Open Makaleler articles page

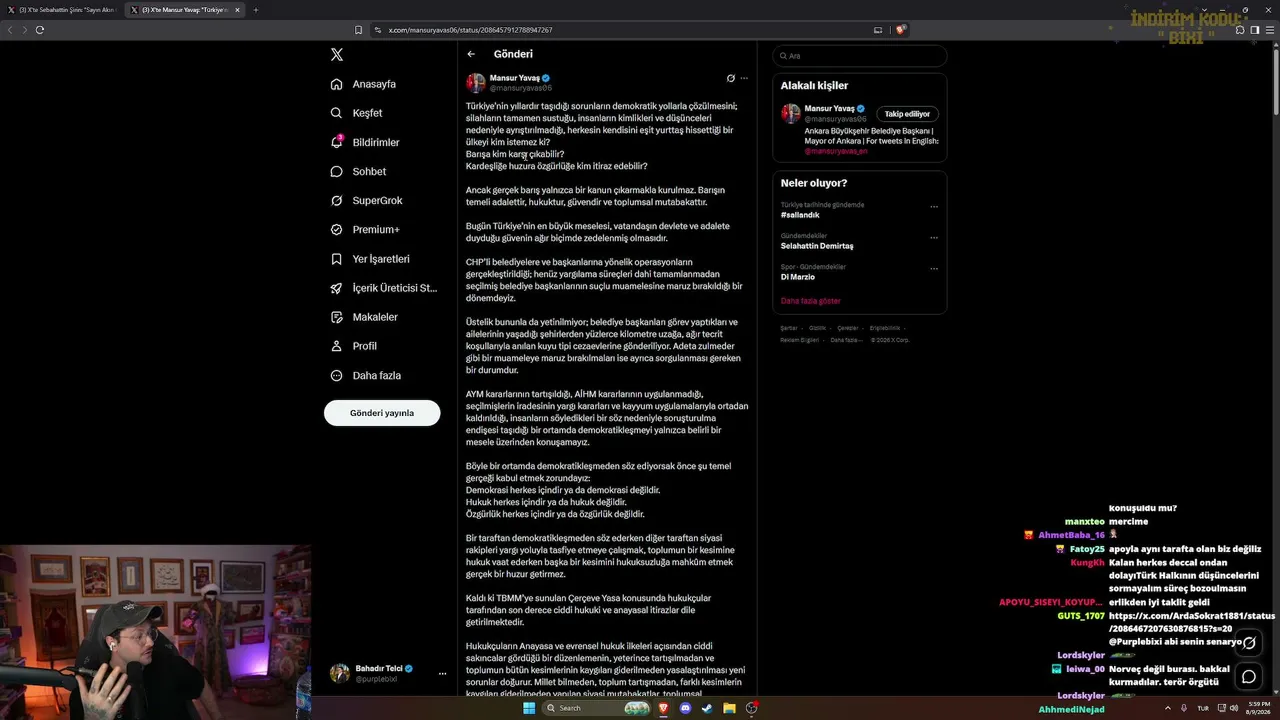364,317
